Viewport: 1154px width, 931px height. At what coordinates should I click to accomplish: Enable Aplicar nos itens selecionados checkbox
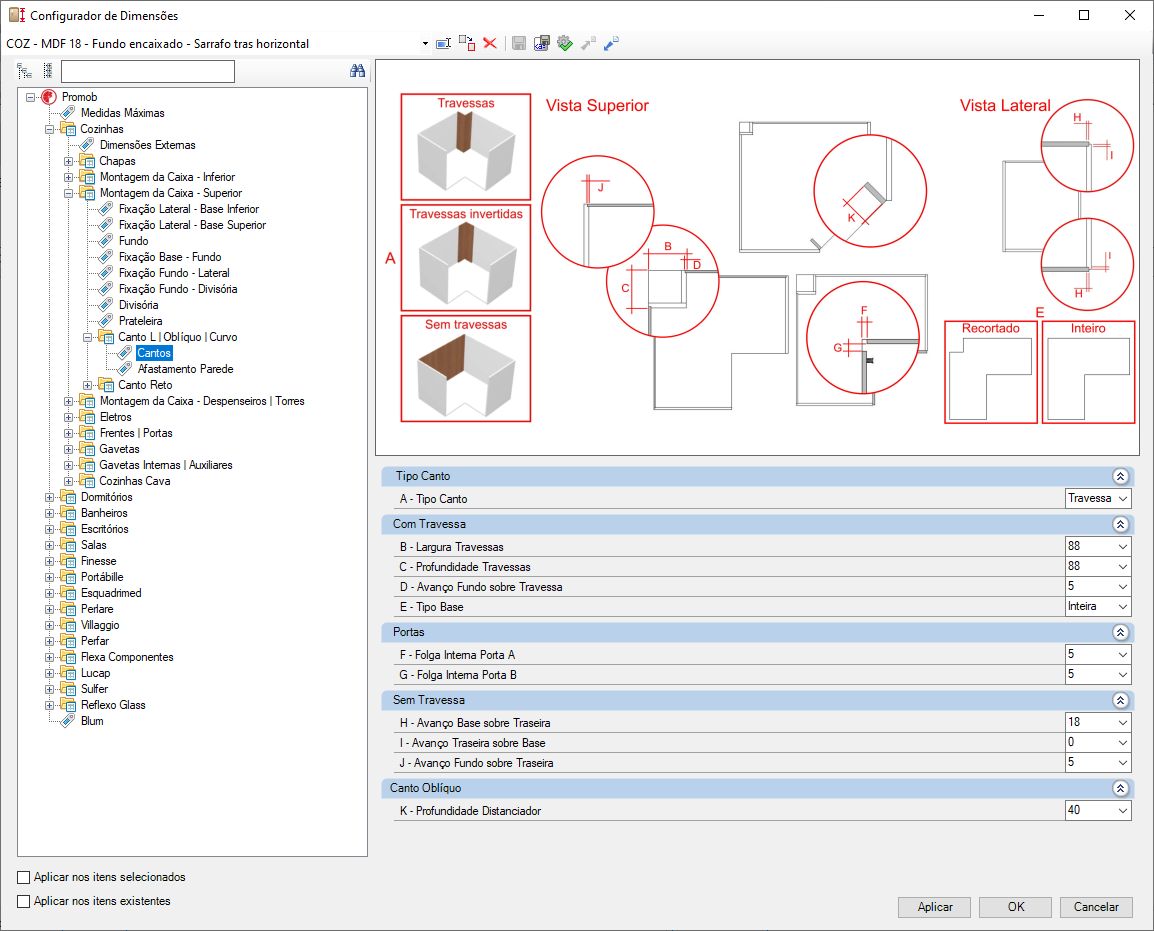pyautogui.click(x=24, y=877)
